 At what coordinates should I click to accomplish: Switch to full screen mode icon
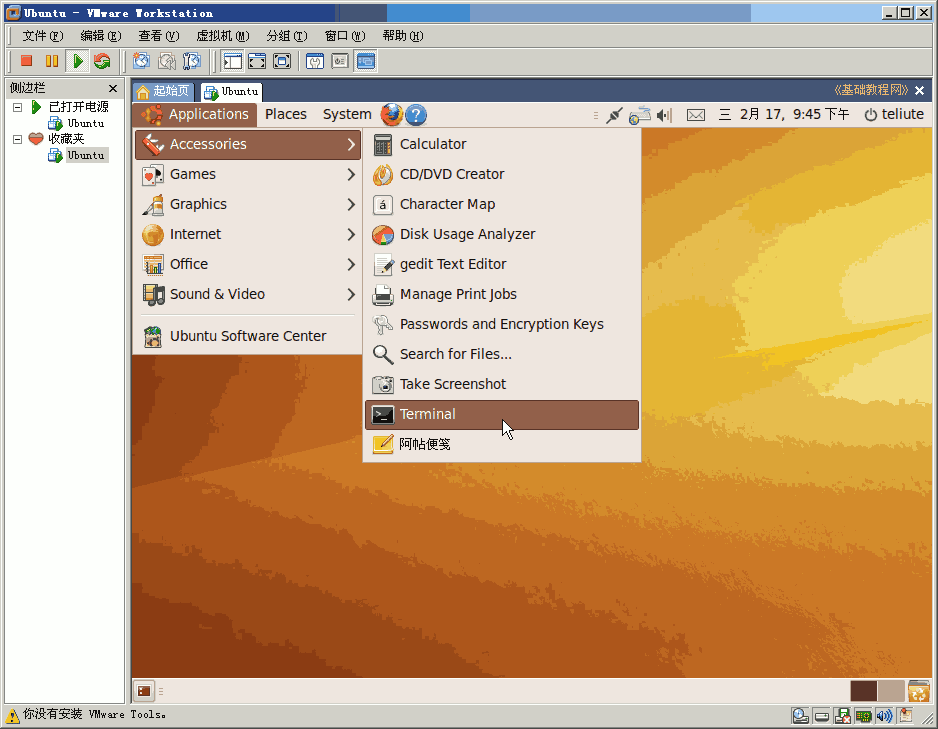click(257, 61)
